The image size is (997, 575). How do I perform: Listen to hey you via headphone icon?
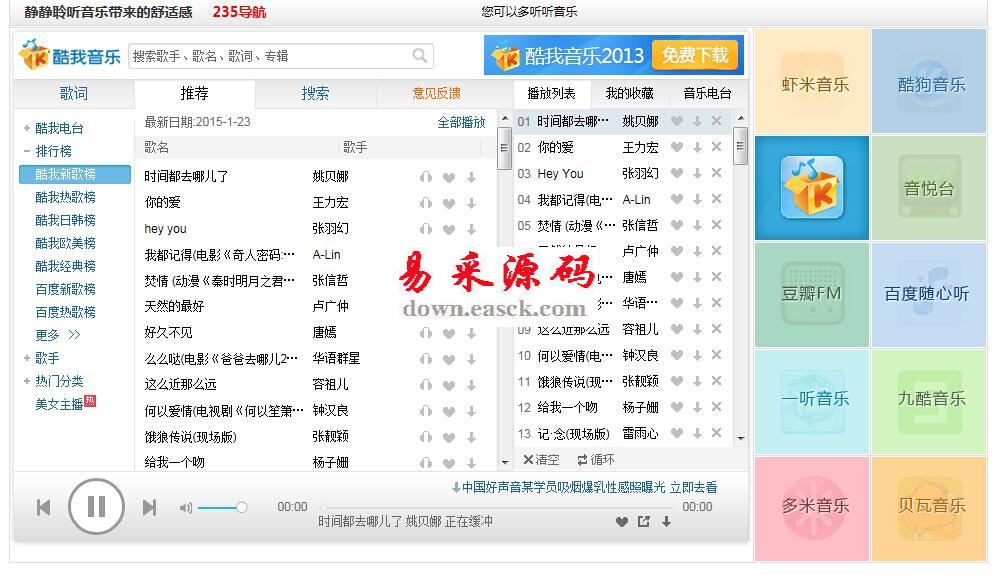(x=426, y=229)
